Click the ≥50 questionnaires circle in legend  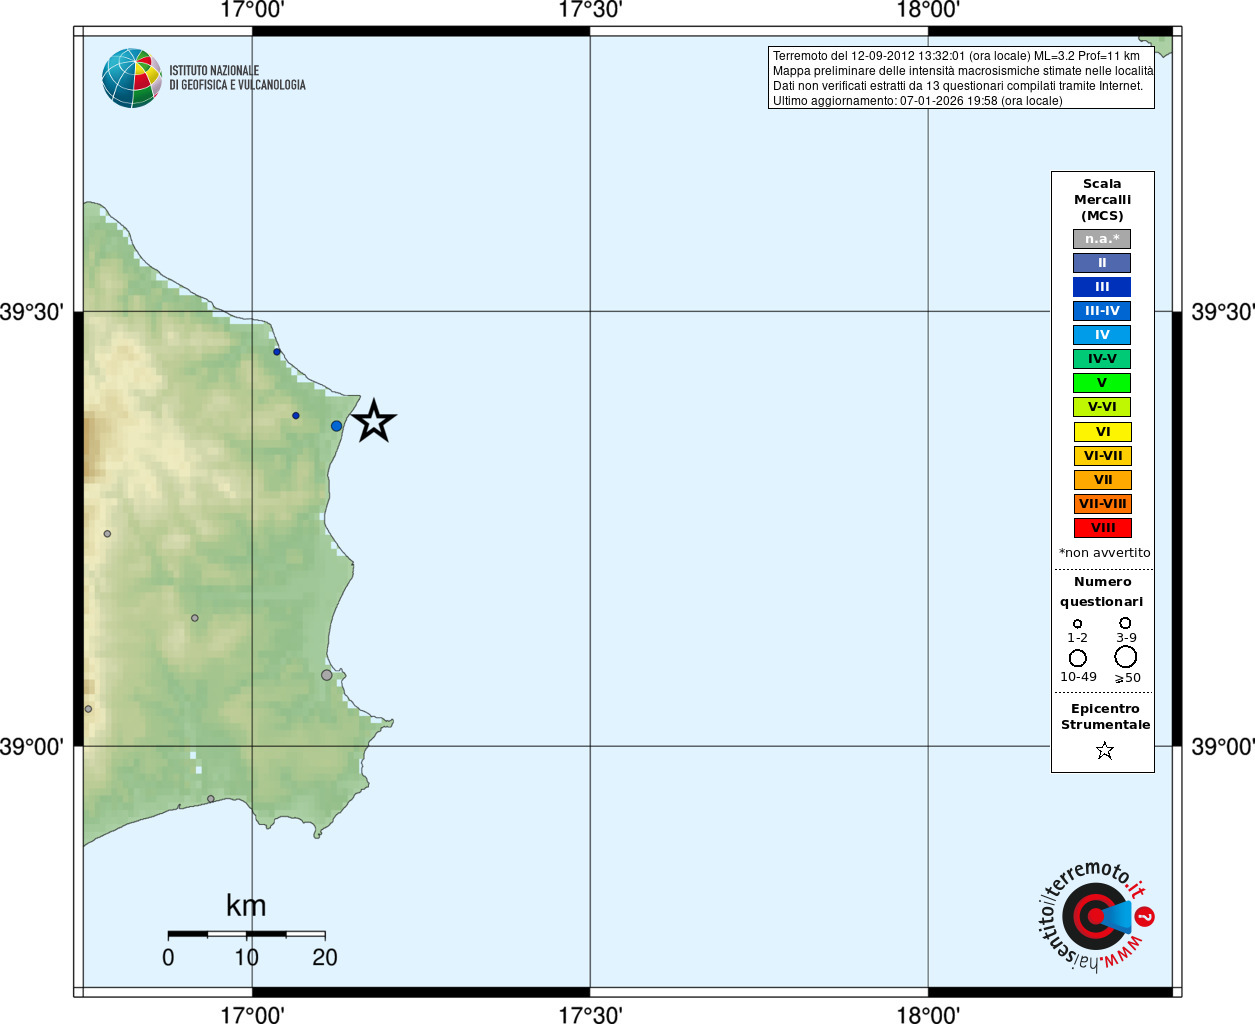pos(1126,657)
